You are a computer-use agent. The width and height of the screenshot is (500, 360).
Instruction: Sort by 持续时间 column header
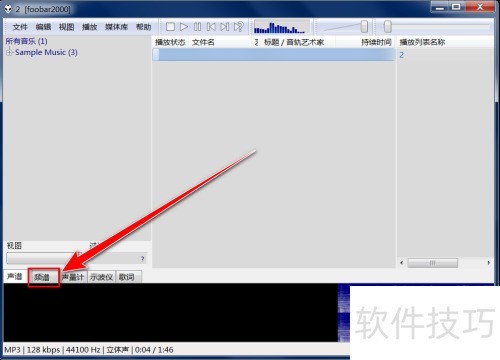click(376, 42)
